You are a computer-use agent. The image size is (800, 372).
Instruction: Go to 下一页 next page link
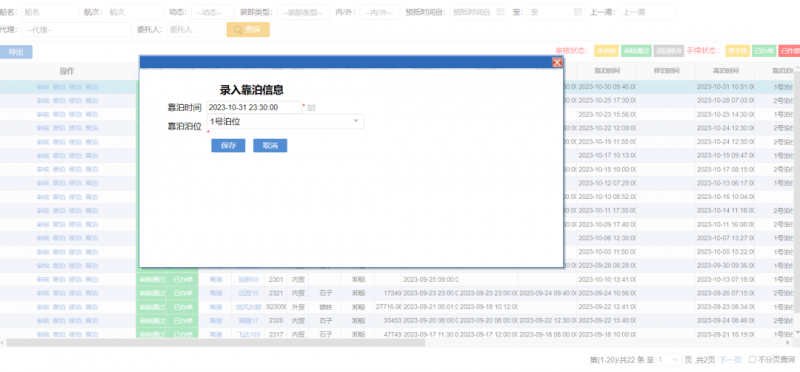pyautogui.click(x=730, y=360)
